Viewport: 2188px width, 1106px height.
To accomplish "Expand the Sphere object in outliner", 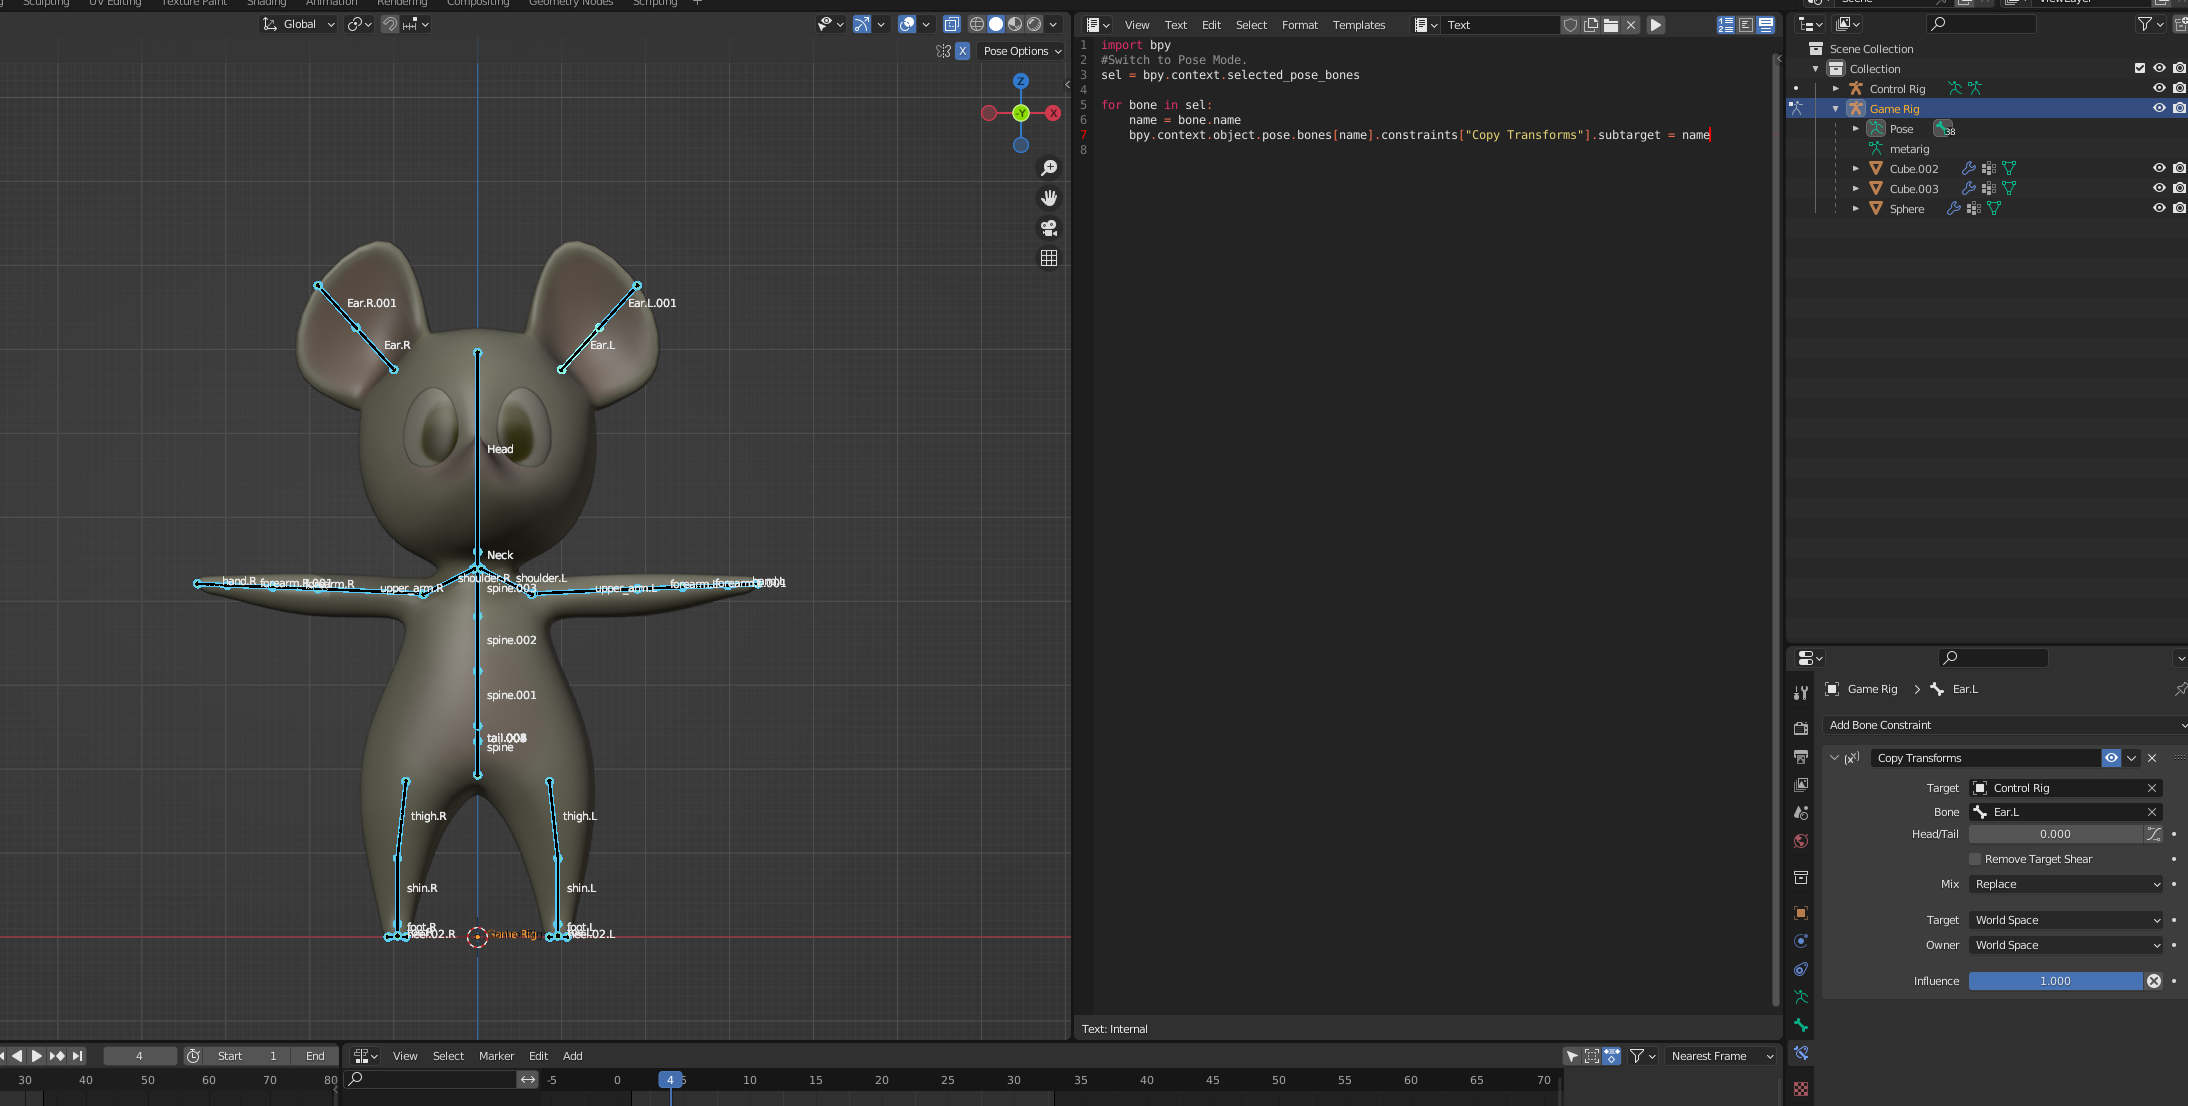I will pyautogui.click(x=1856, y=209).
